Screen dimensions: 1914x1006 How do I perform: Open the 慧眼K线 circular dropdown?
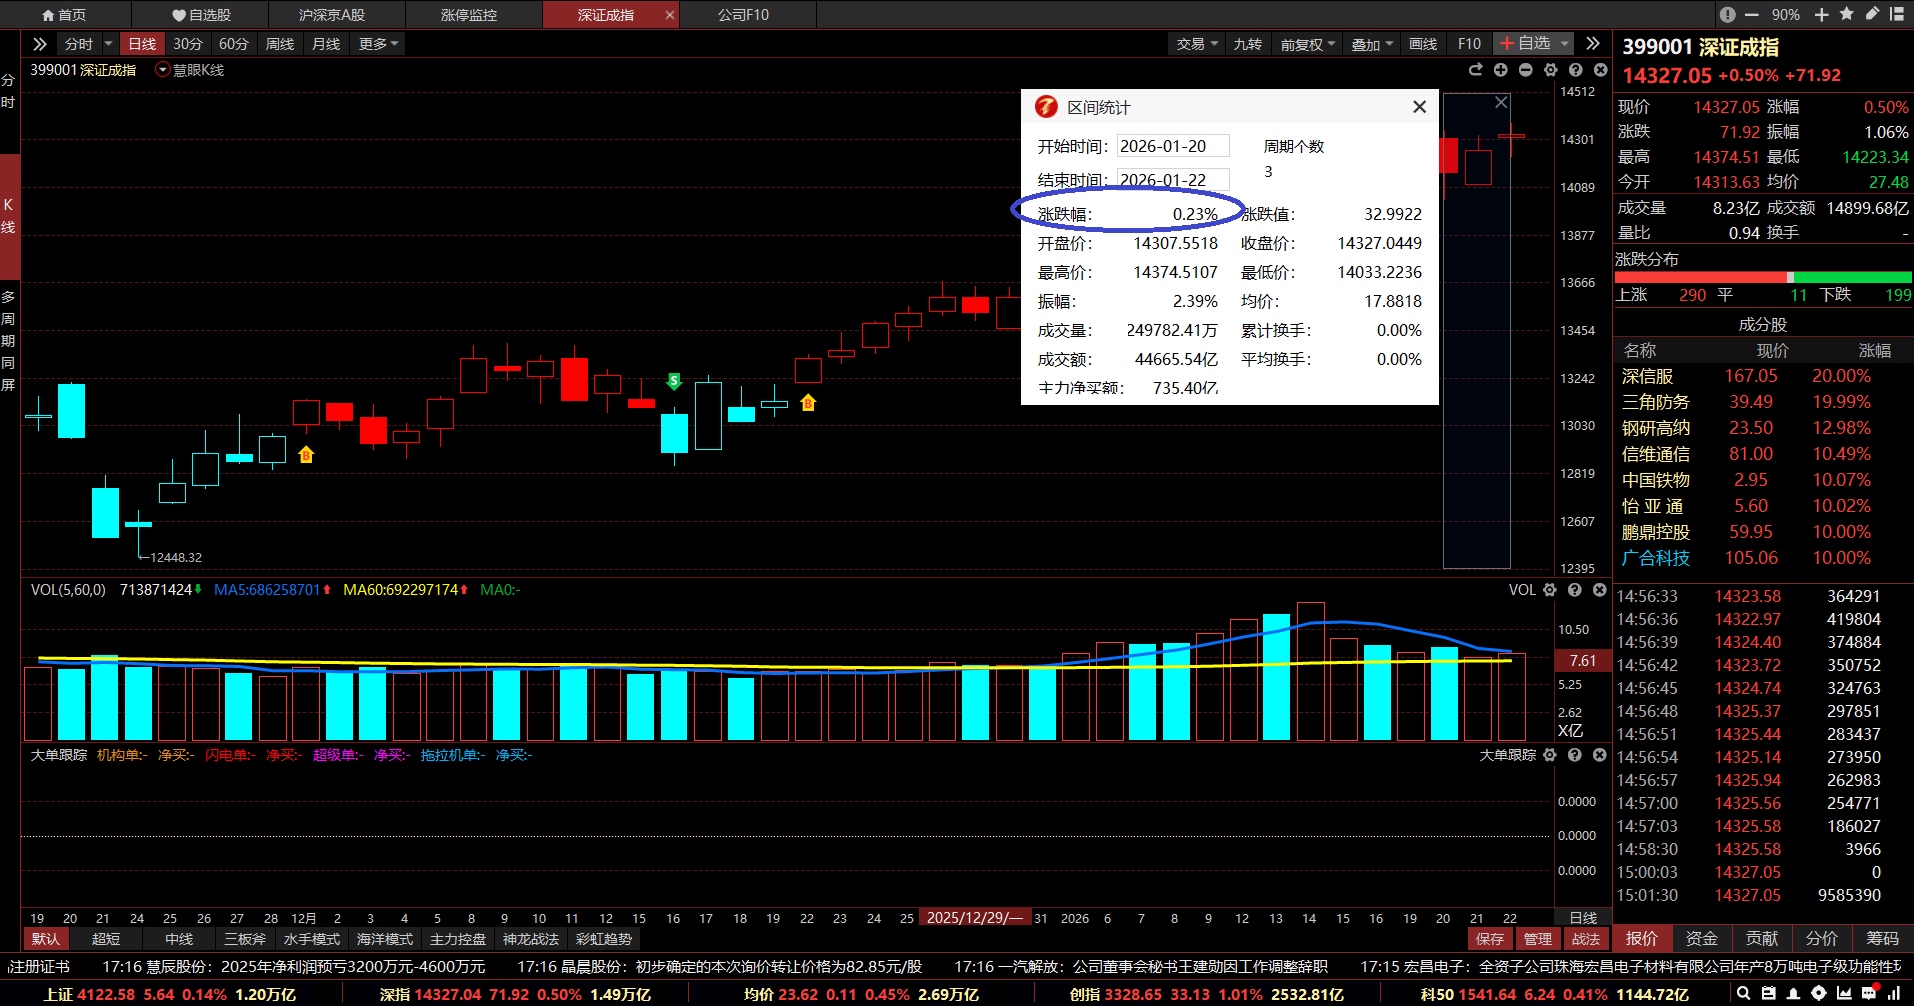coord(163,70)
